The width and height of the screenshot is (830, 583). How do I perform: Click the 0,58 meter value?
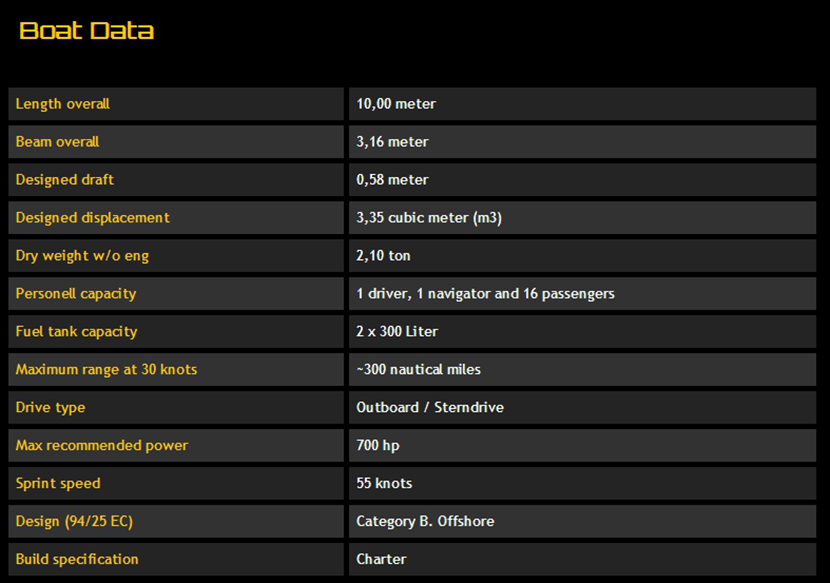click(392, 180)
